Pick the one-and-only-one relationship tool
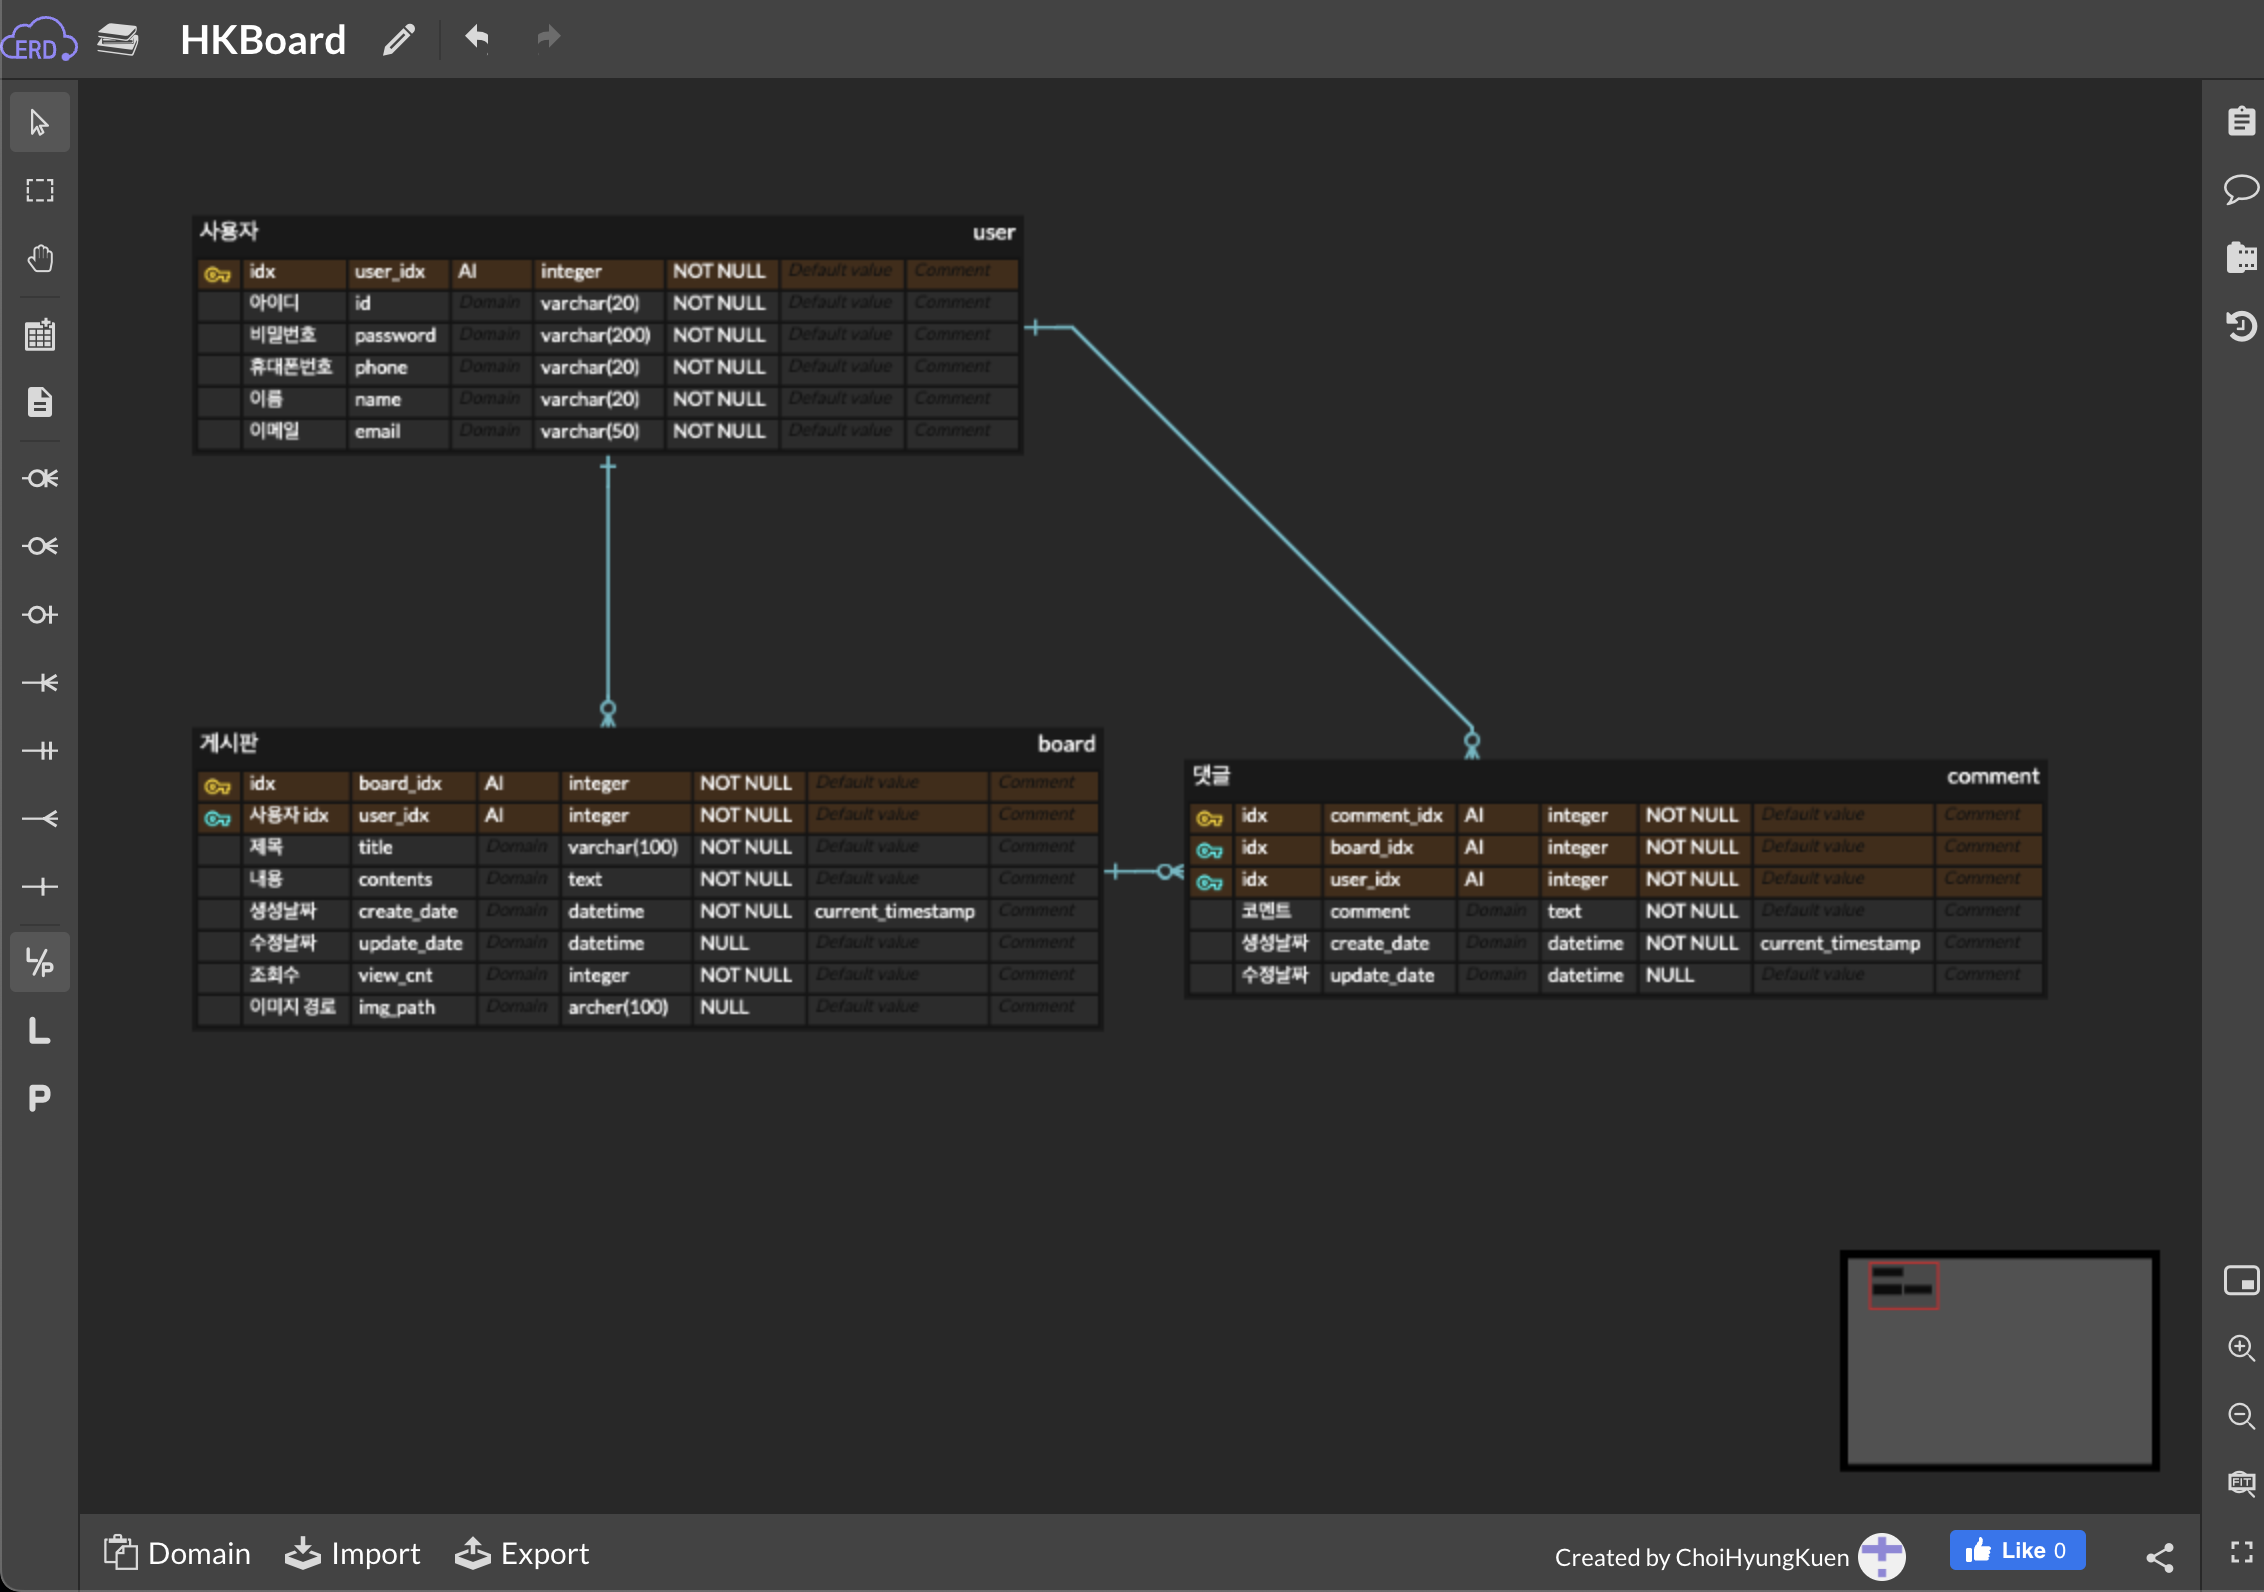 39,751
